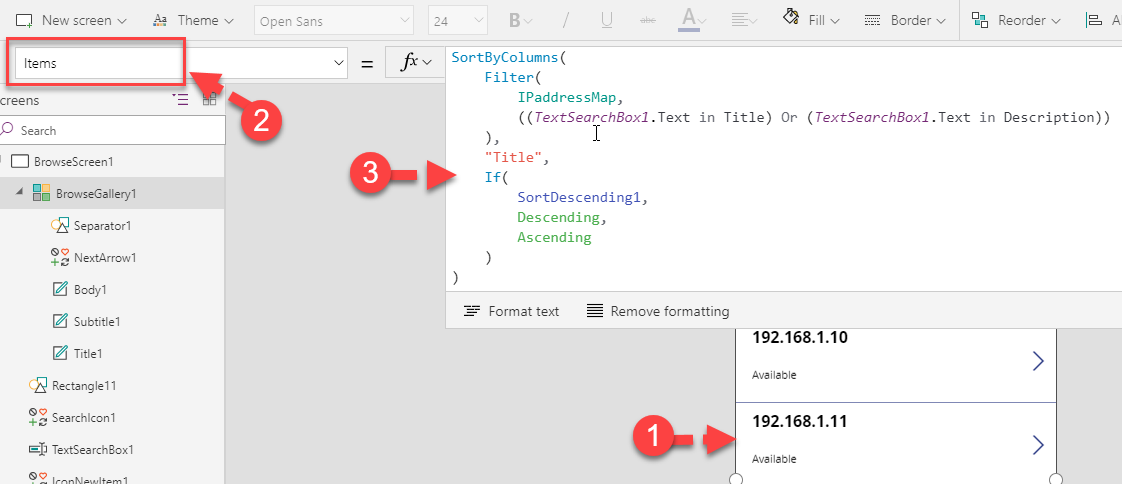1122x484 pixels.
Task: Click the Subtitle1 label icon
Action: [x=59, y=321]
